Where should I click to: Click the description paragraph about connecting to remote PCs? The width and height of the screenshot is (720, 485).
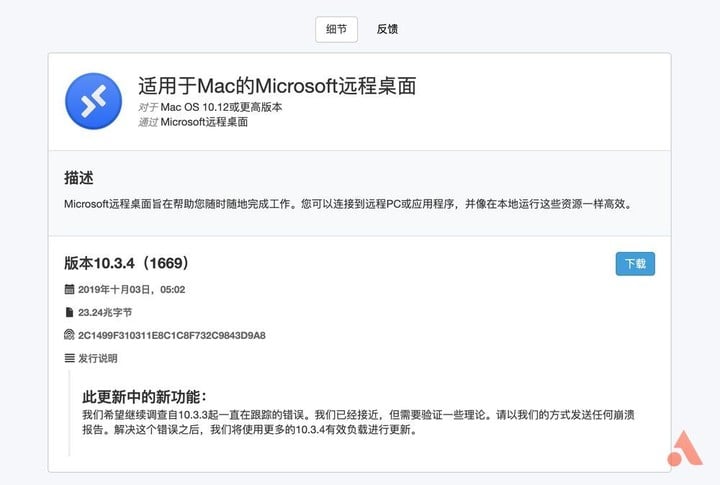pyautogui.click(x=347, y=204)
